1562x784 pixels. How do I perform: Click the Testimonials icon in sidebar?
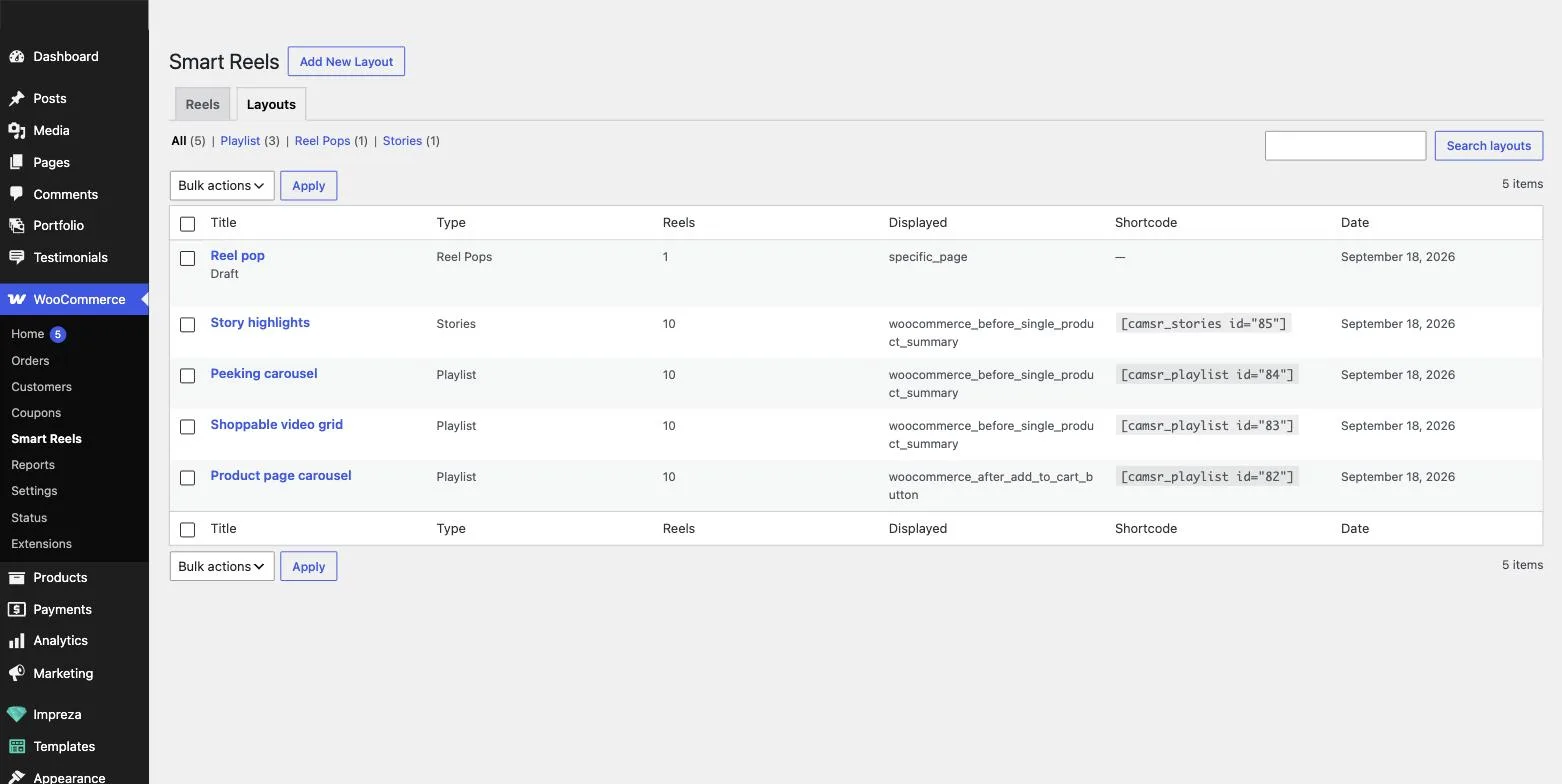[16, 258]
